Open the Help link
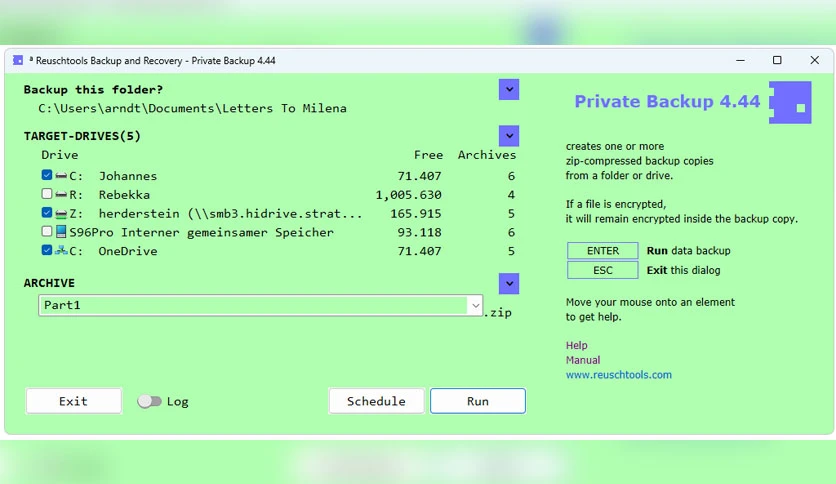The width and height of the screenshot is (836, 484). (576, 345)
